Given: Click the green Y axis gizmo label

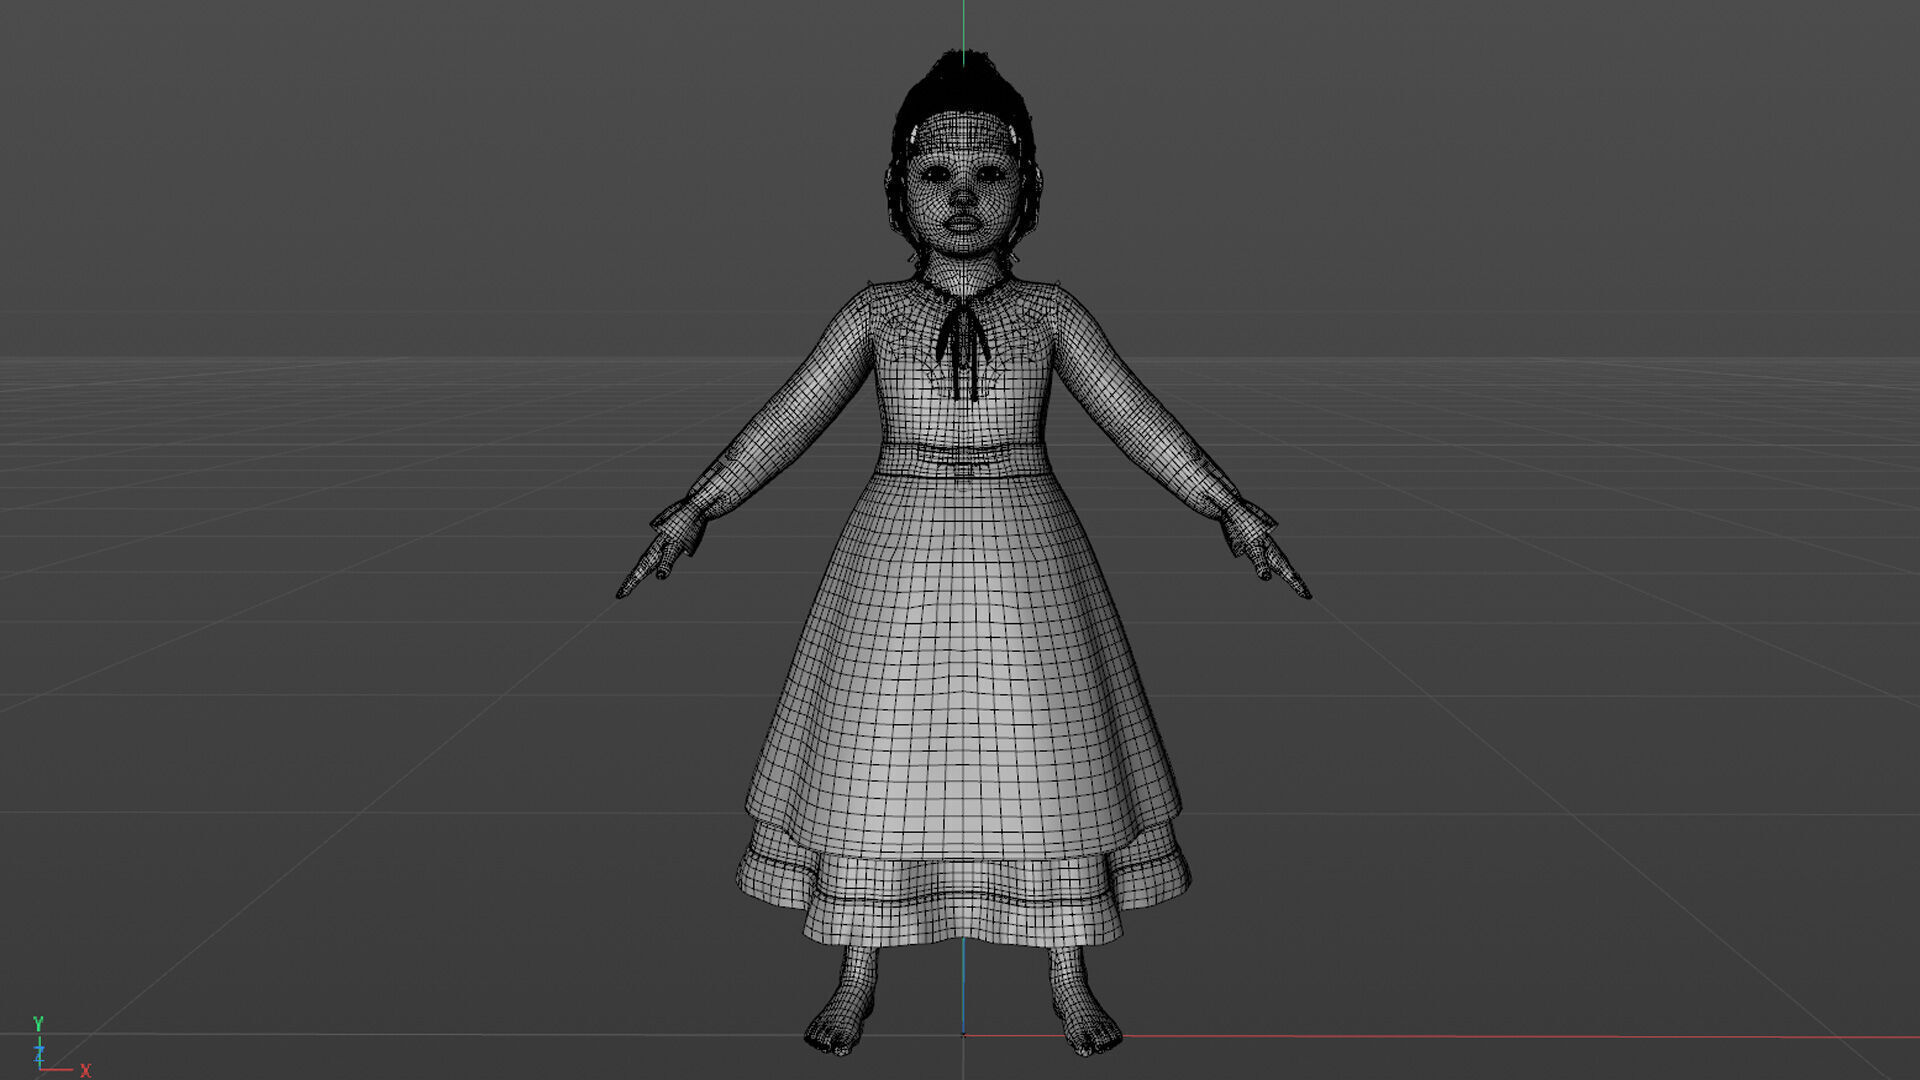Looking at the screenshot, I should pos(38,1023).
